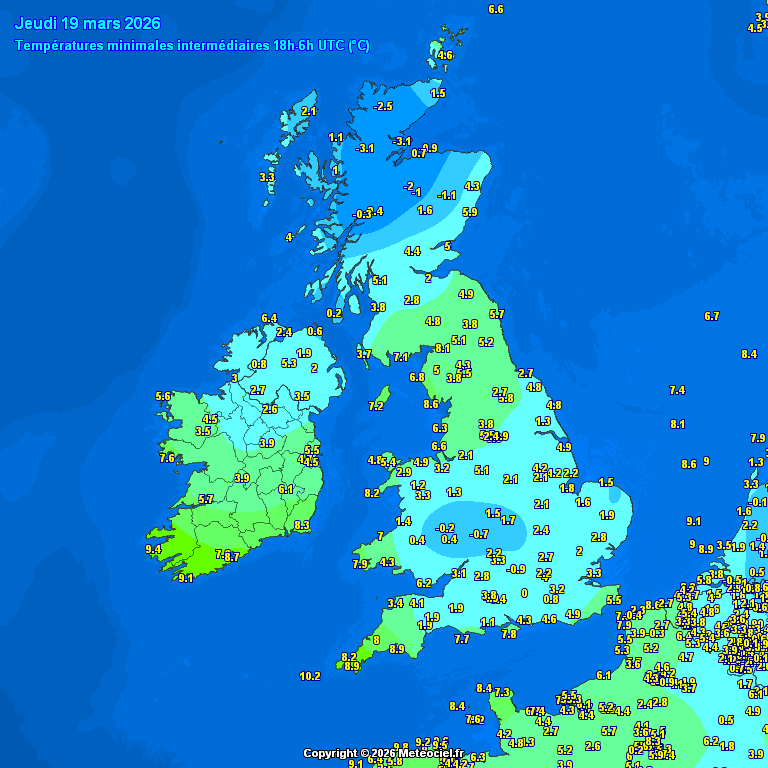Click the 'Copyright © 2026 Meteociel.fr' credit
This screenshot has width=768, height=768.
pyautogui.click(x=383, y=753)
